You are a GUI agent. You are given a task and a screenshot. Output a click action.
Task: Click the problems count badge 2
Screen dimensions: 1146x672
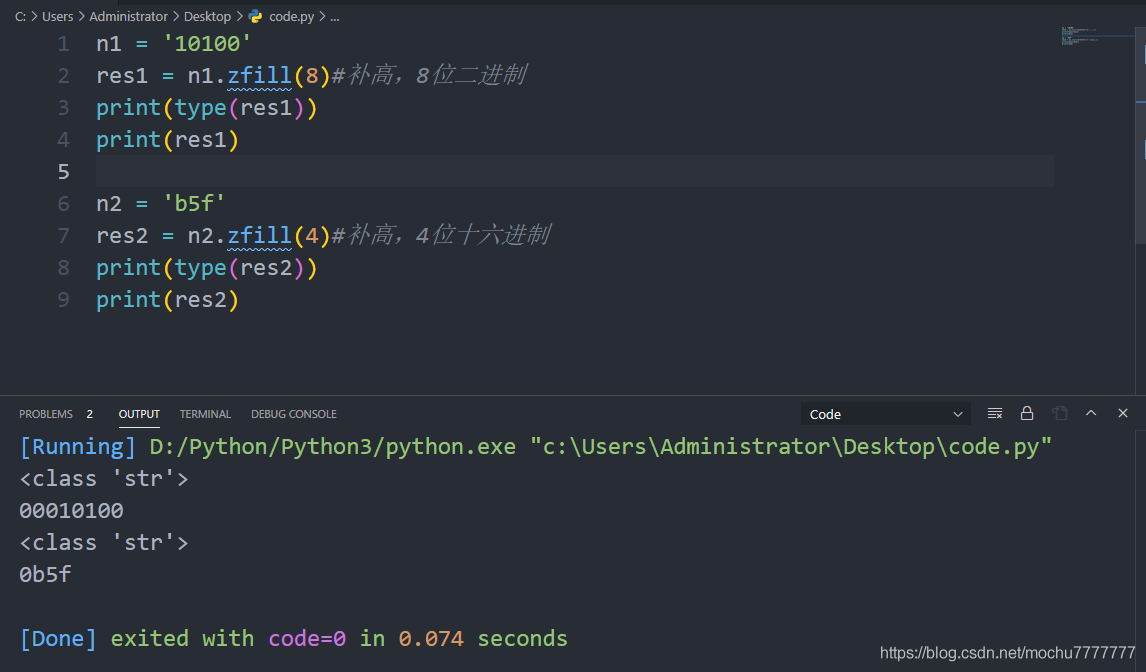(90, 414)
